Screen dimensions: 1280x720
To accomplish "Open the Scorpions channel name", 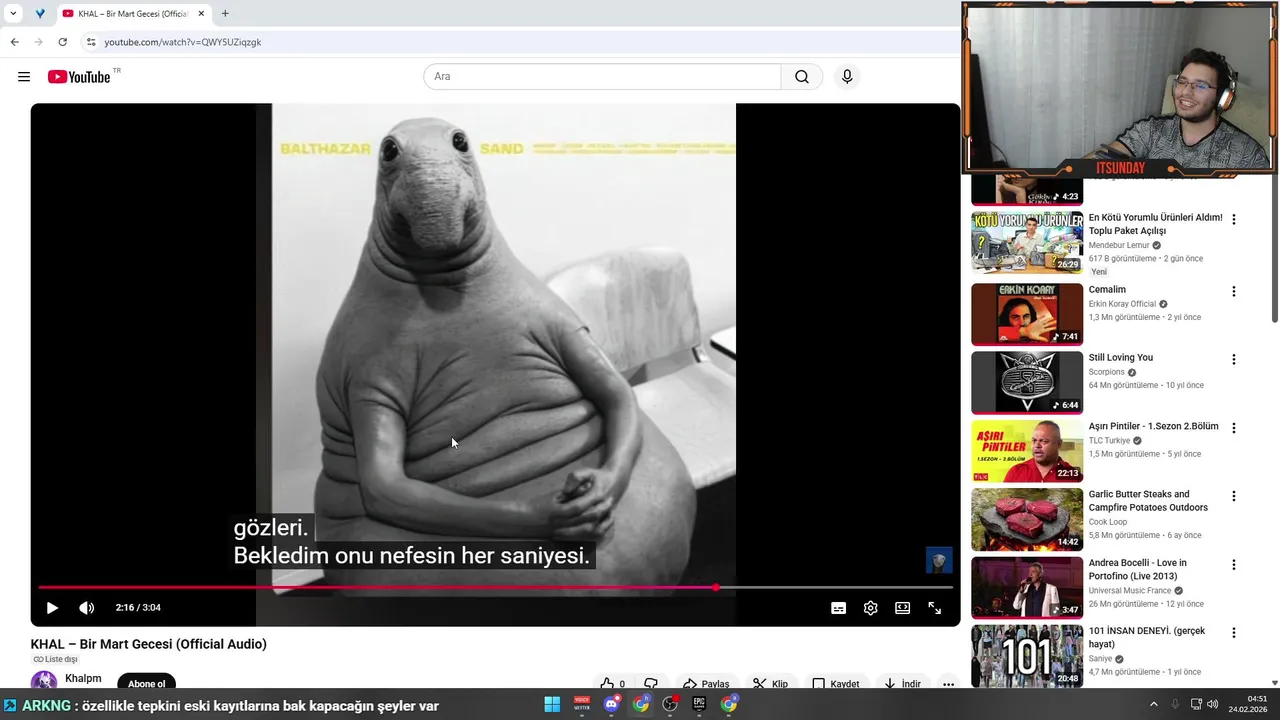I will (x=1107, y=372).
